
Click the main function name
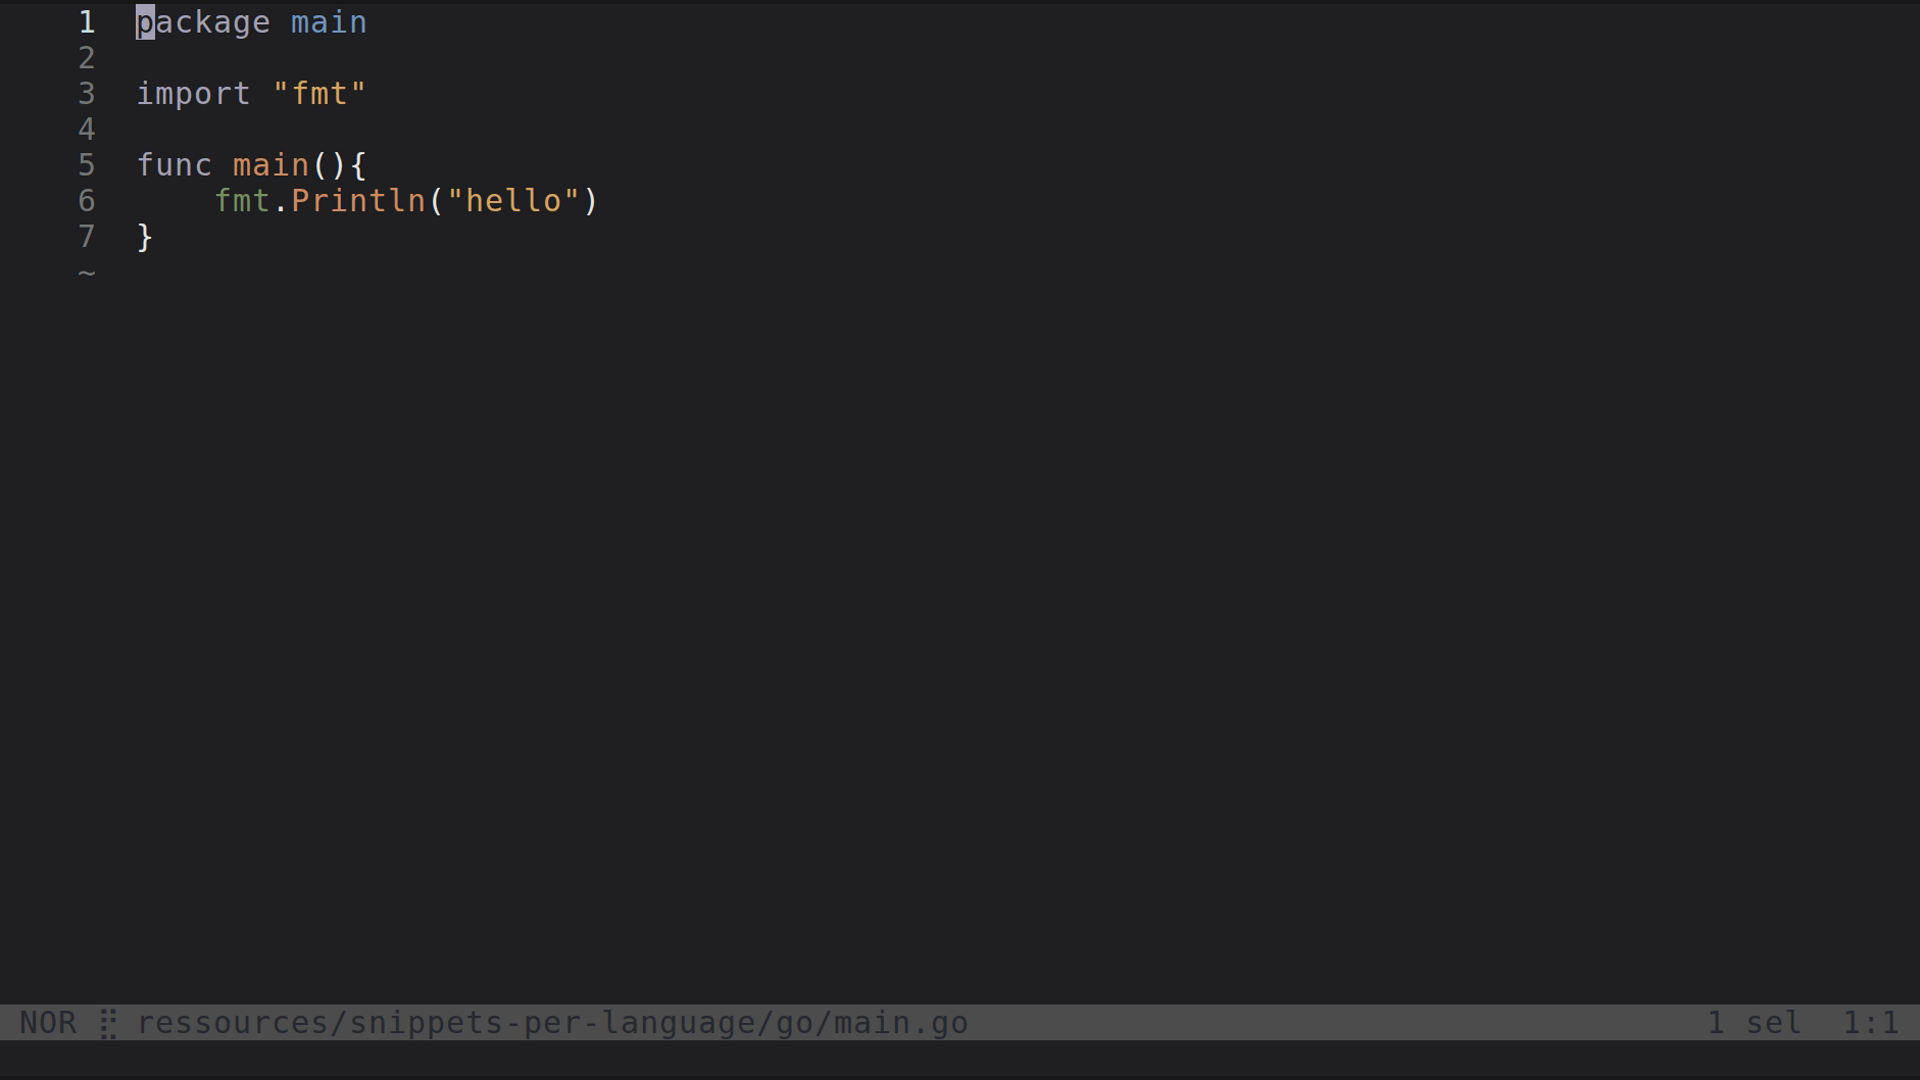[x=271, y=165]
